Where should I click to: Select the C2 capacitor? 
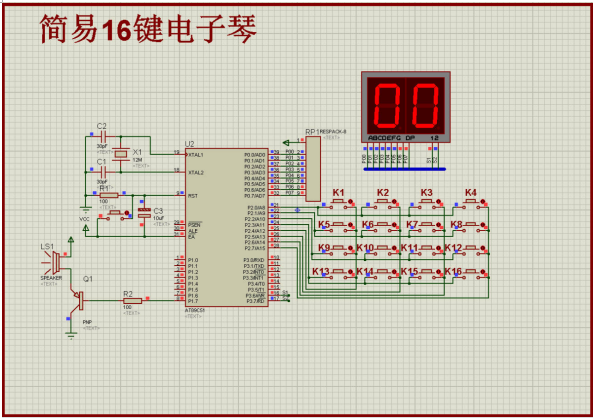click(103, 136)
